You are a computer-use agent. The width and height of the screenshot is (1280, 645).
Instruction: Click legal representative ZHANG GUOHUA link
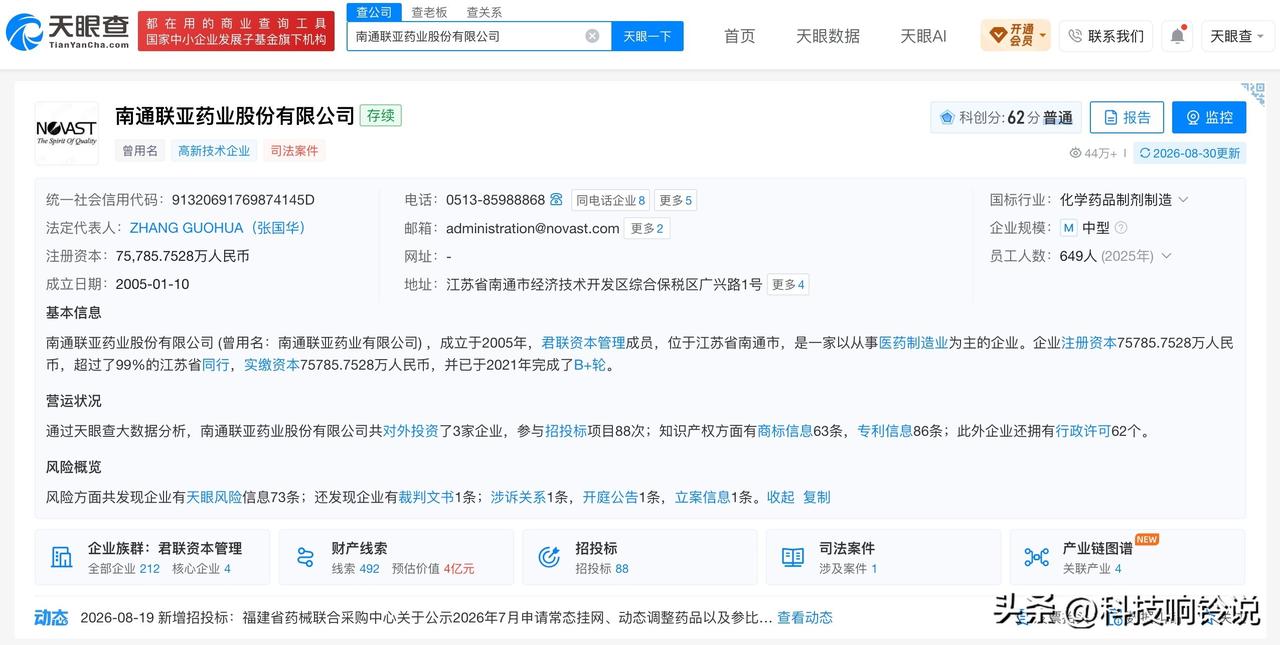(x=217, y=228)
